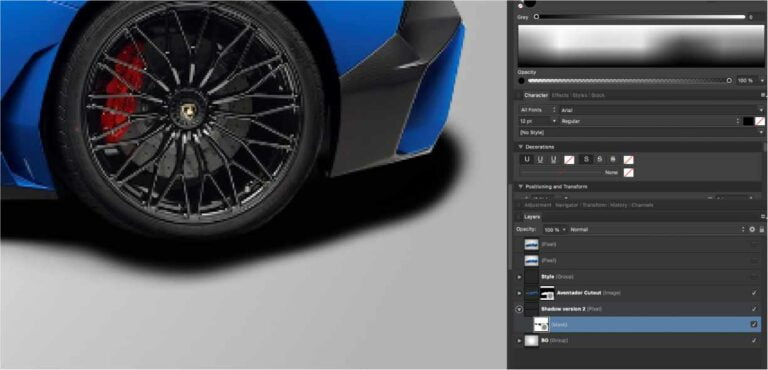Image resolution: width=768 pixels, height=370 pixels.
Task: Open the Layers panel gear settings icon
Action: coord(752,229)
